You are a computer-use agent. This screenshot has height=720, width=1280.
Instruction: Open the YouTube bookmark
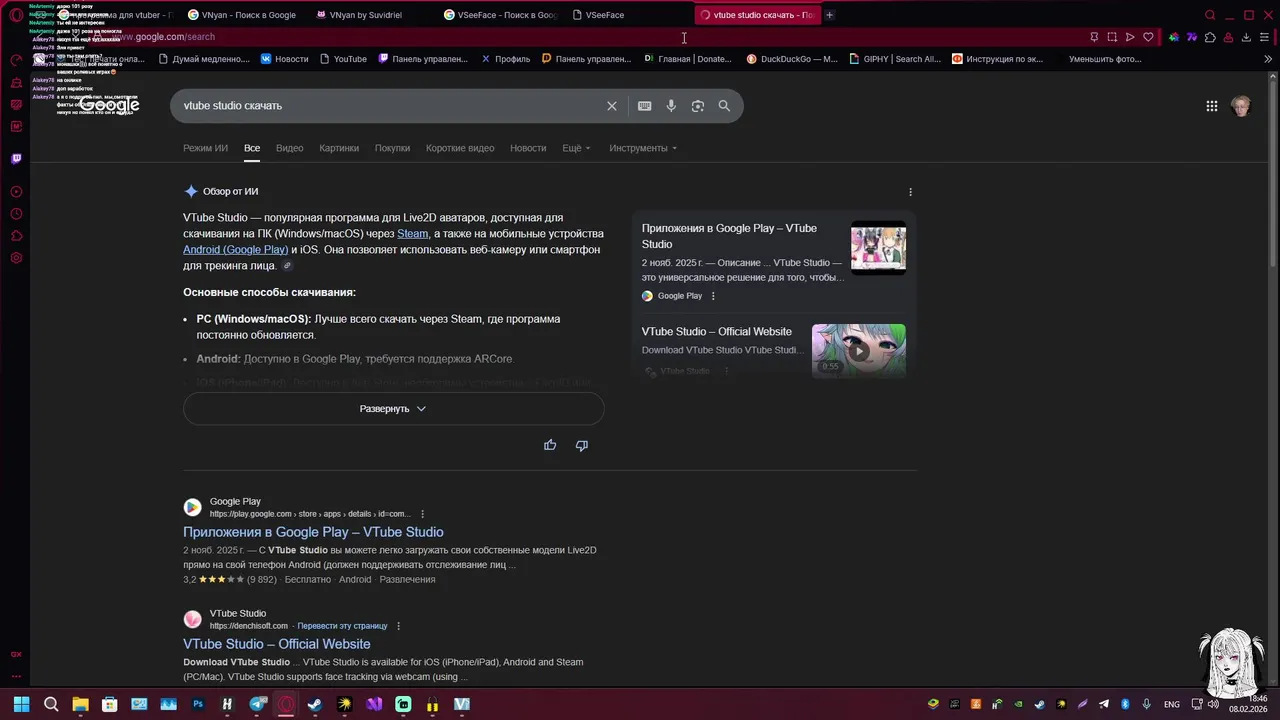pos(342,59)
